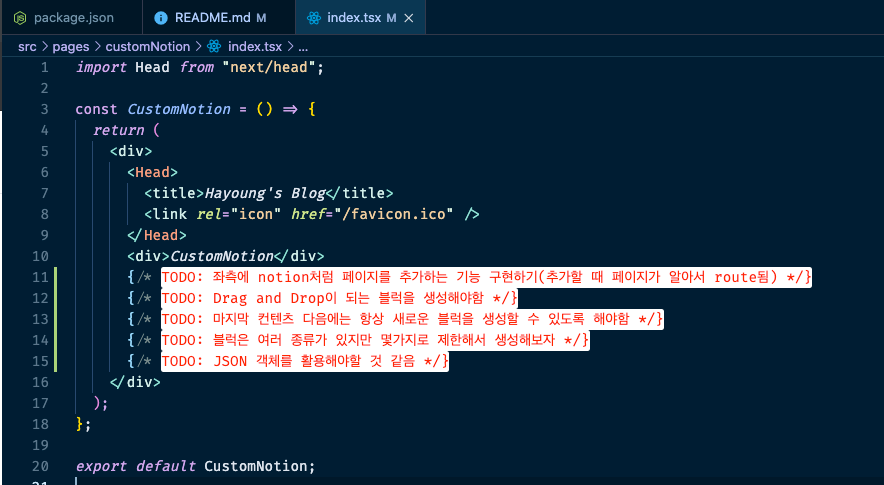Click the return keyword on line 4
884x485 pixels.
[x=118, y=130]
